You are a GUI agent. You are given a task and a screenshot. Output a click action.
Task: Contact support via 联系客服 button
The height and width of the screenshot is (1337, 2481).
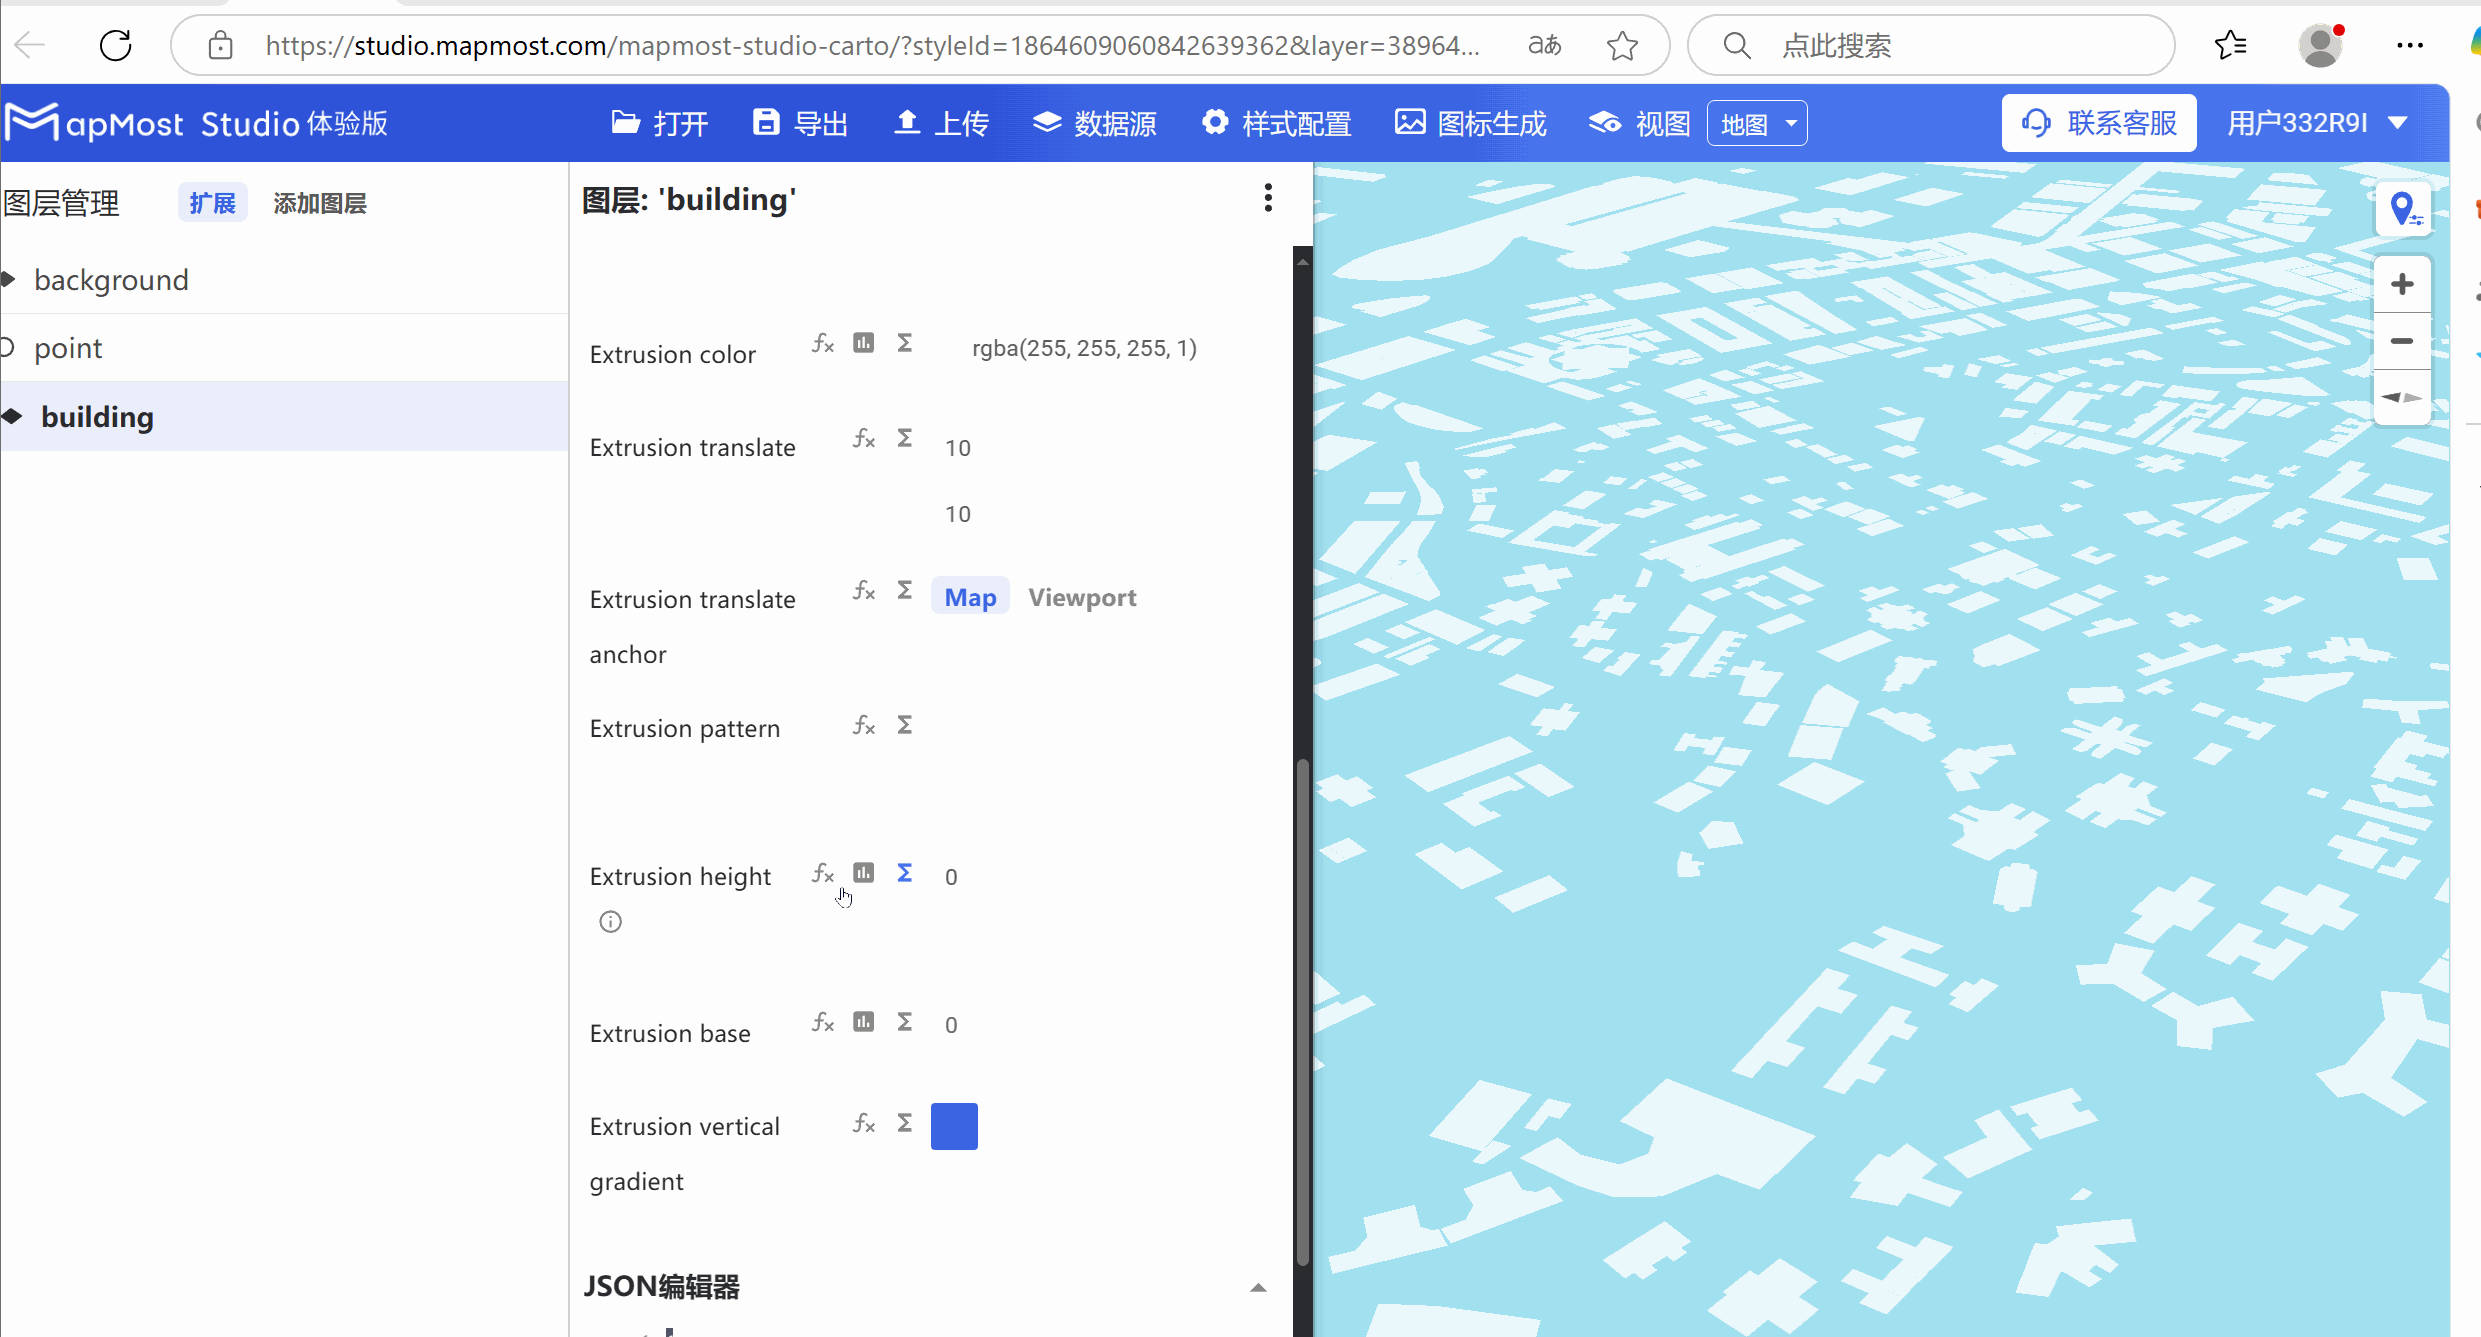[2098, 122]
